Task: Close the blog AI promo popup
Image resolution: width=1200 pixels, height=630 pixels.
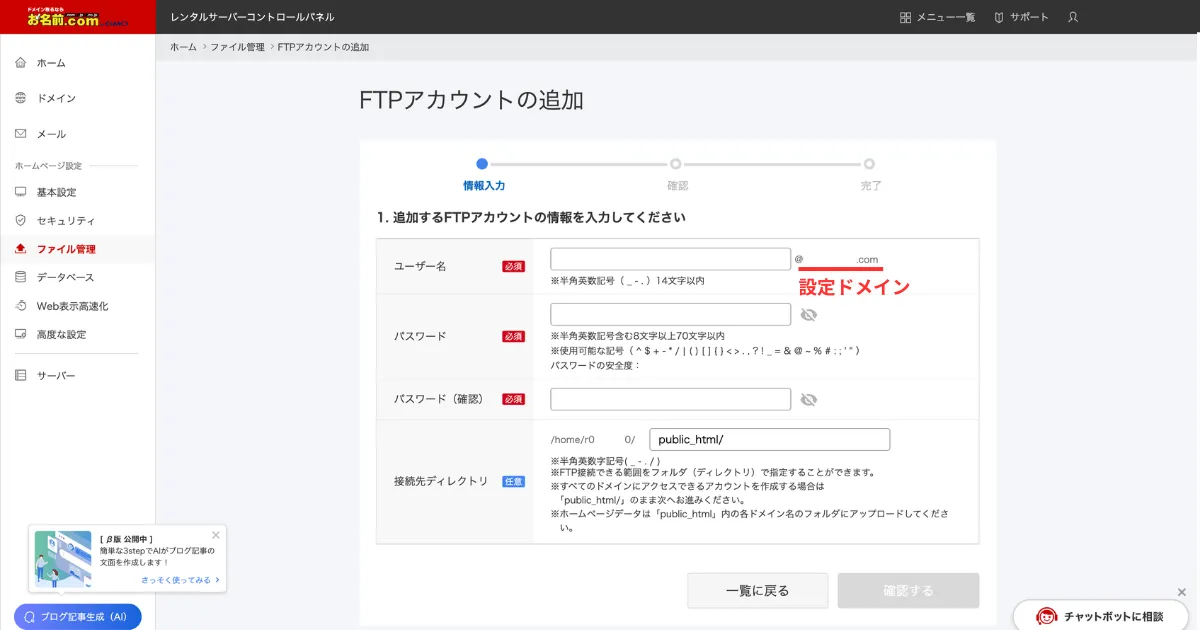Action: coord(216,535)
